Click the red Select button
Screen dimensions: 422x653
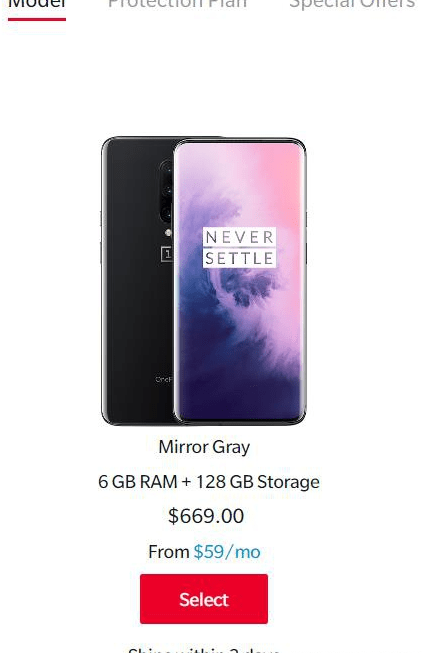click(204, 599)
